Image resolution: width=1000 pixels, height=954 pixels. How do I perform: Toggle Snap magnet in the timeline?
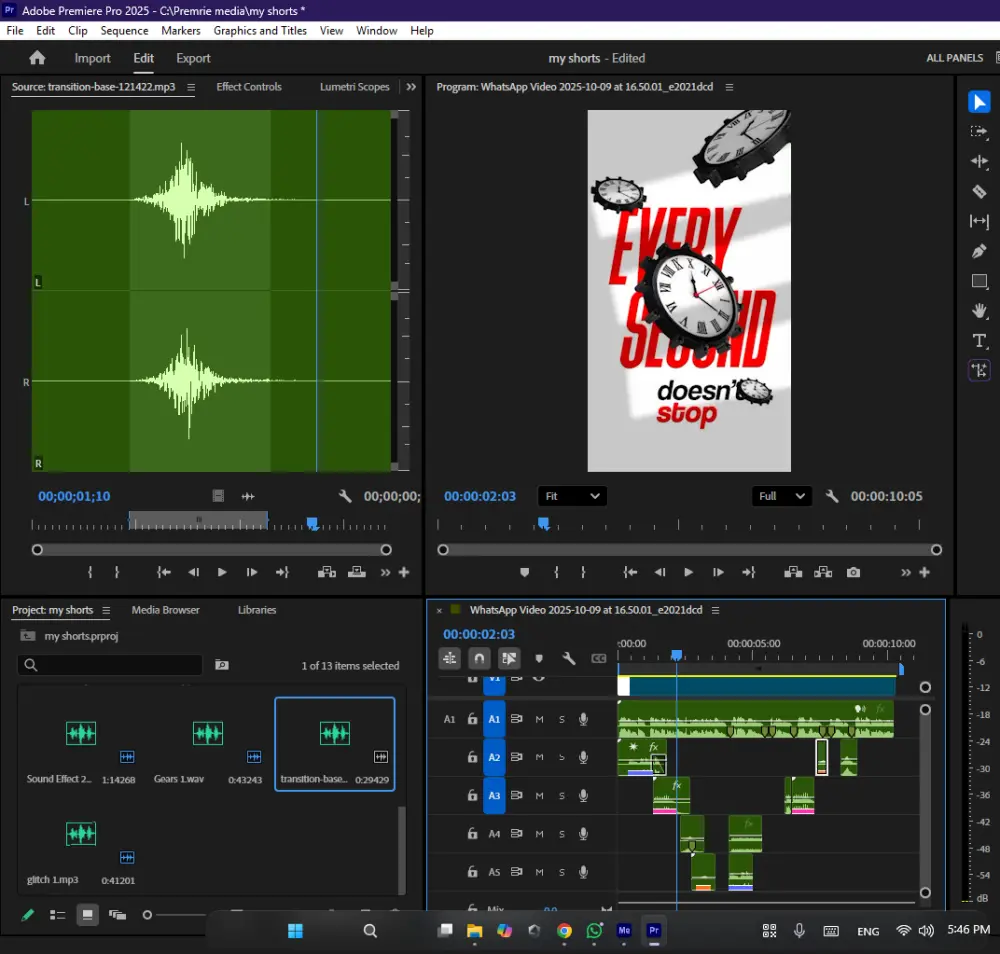point(479,658)
